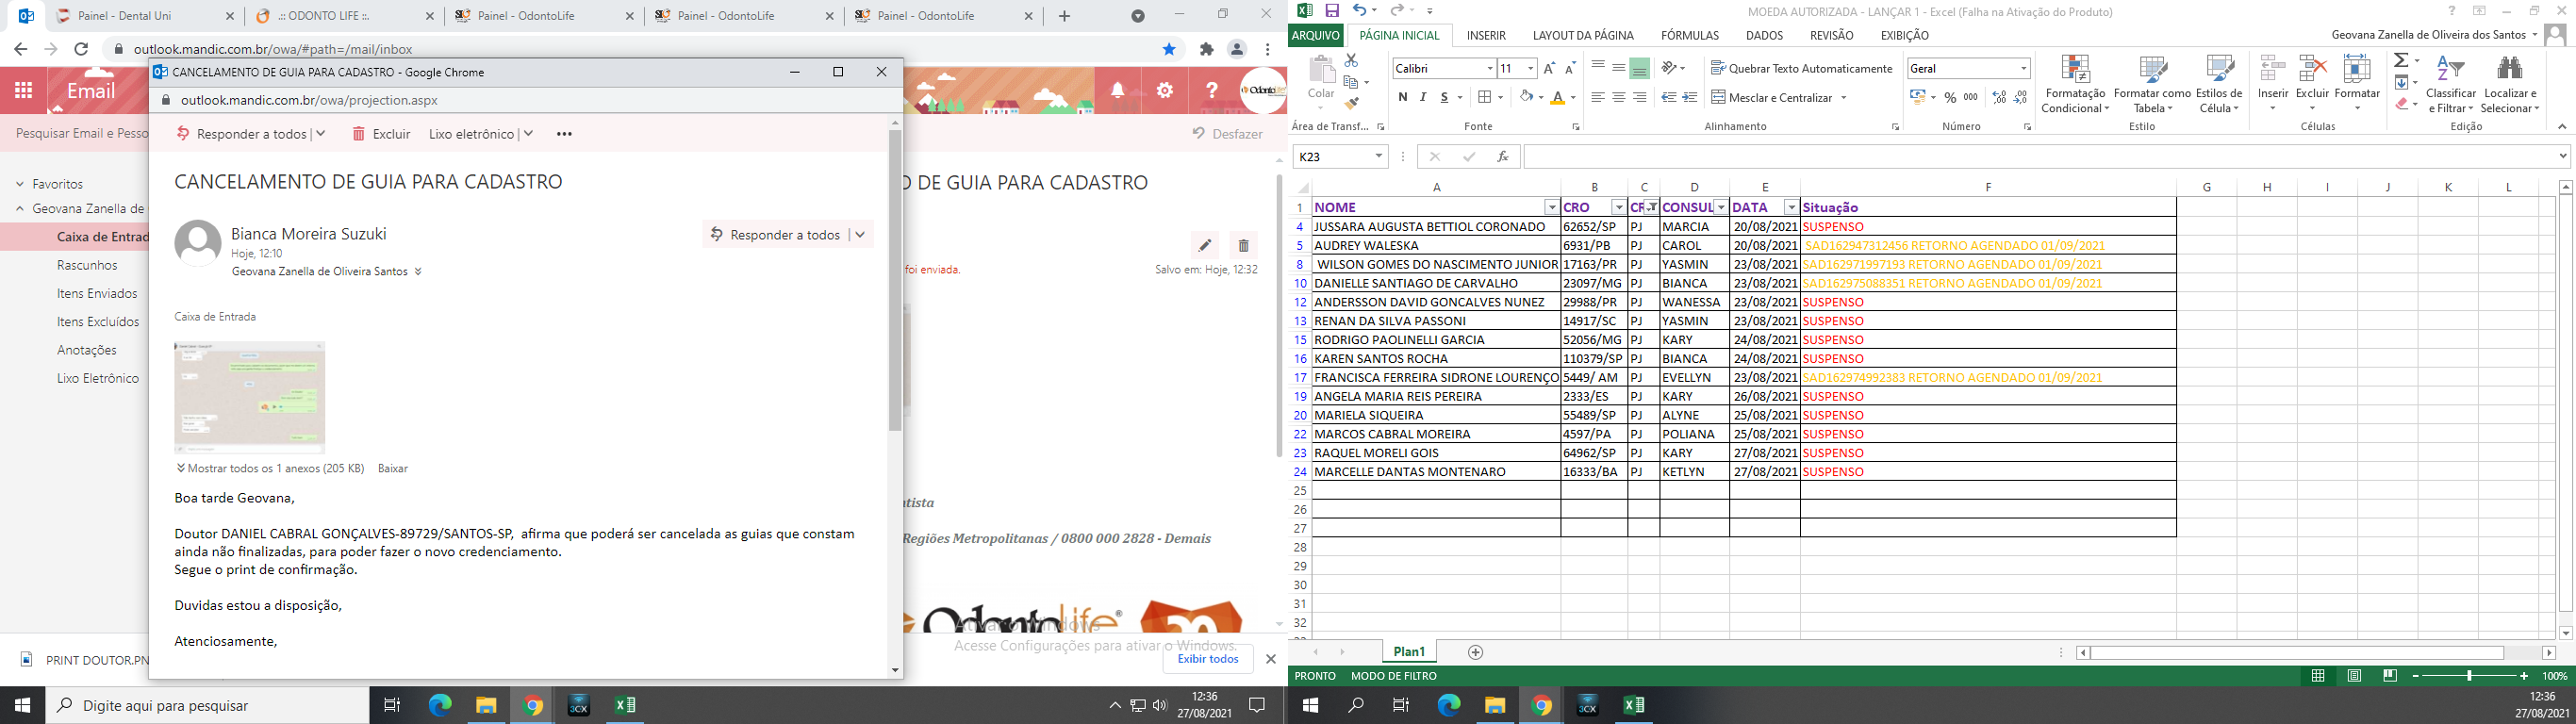
Task: Click the Format Painter brush icon
Action: tap(1352, 104)
